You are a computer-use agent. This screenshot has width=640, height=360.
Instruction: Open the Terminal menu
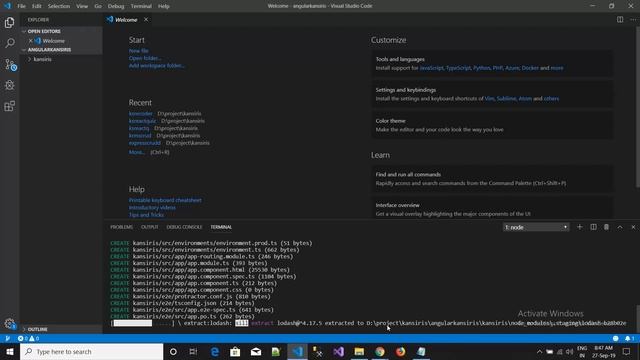click(x=141, y=6)
